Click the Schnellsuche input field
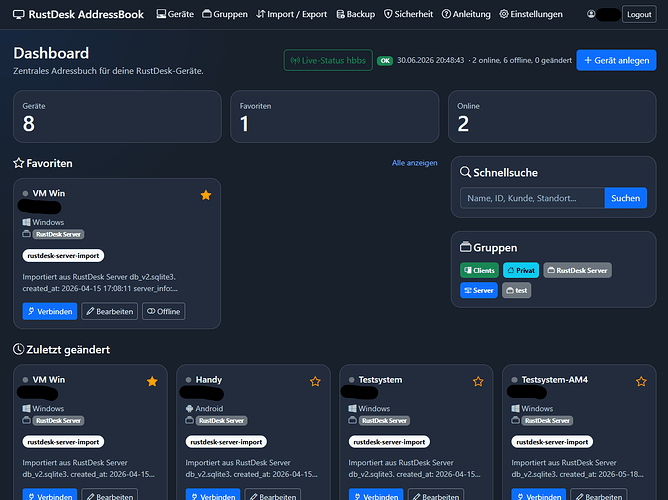Viewport: 668px width, 500px height. [x=532, y=198]
